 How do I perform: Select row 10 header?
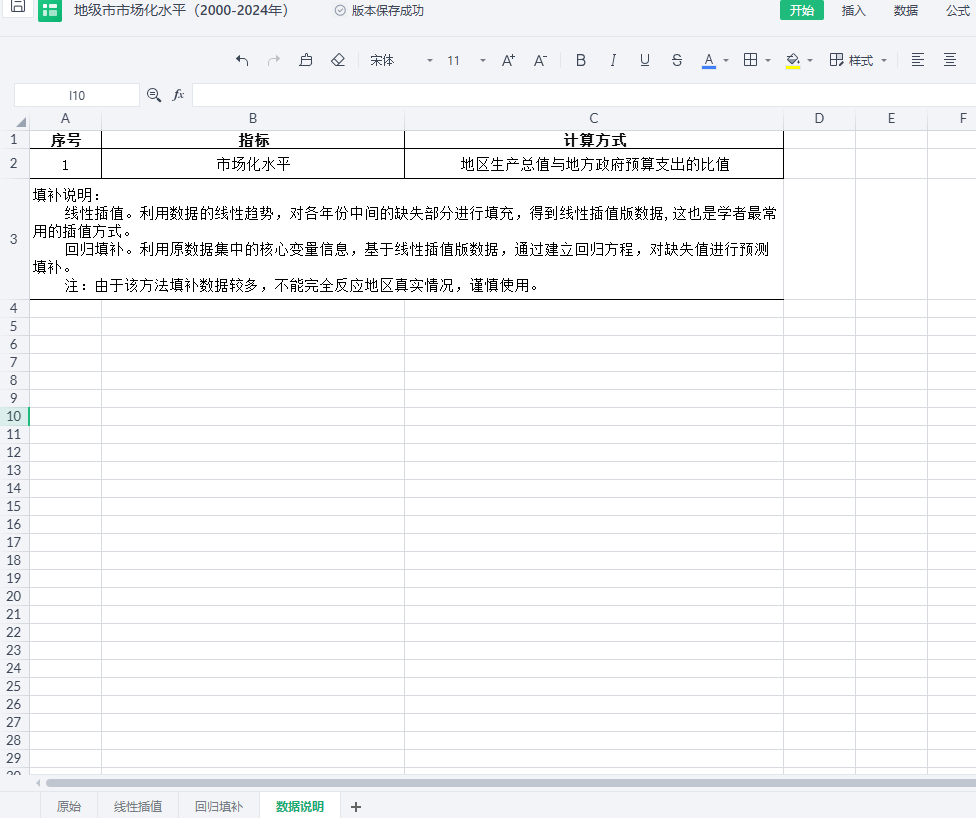tap(14, 416)
